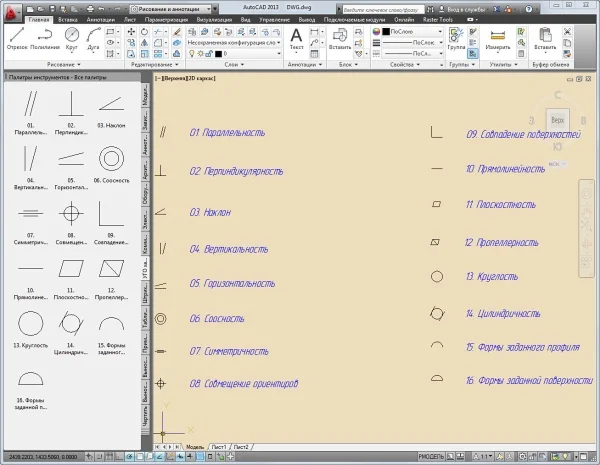Select the Отрезок line tool
Viewport: 600px width, 465px height.
[17, 39]
